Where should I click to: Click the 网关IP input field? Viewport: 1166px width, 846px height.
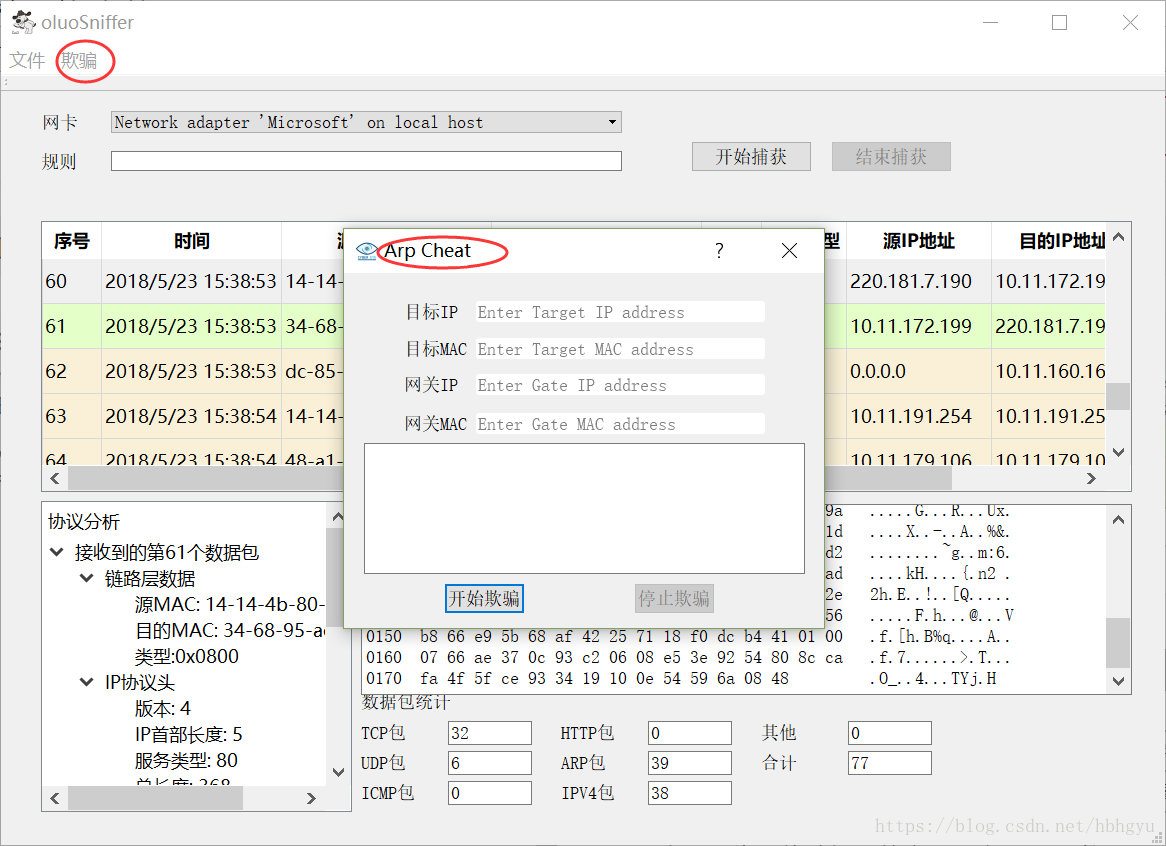click(620, 385)
